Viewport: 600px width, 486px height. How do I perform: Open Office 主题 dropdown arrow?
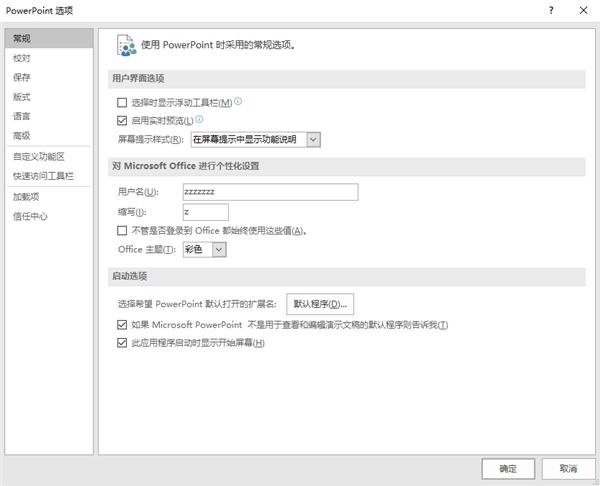219,250
